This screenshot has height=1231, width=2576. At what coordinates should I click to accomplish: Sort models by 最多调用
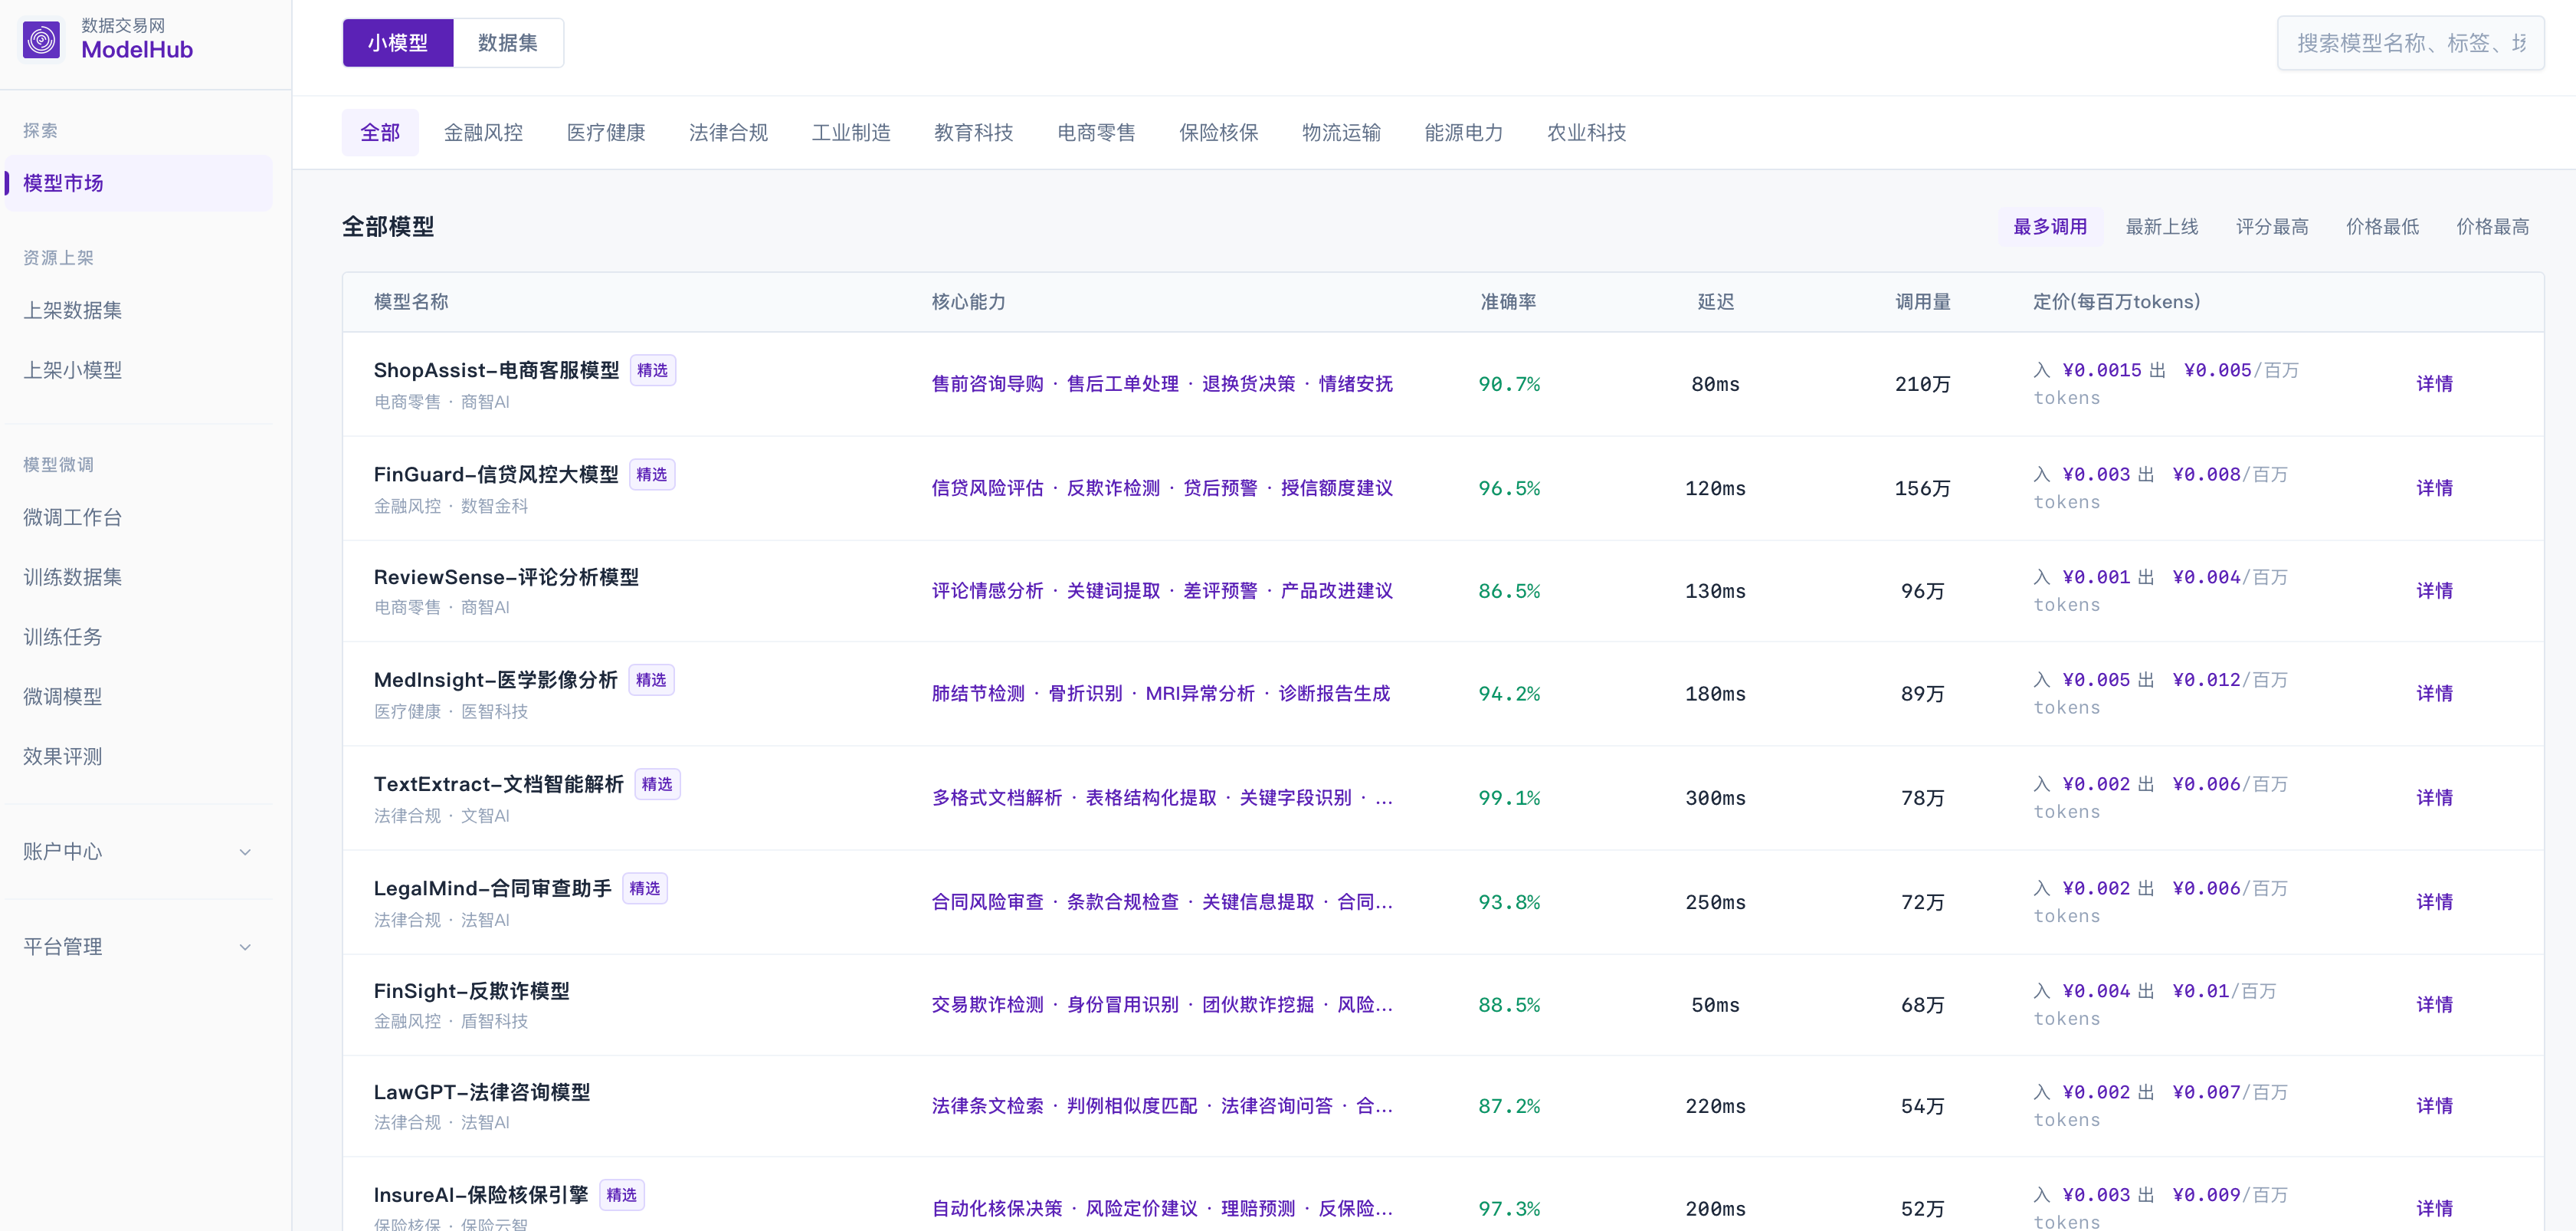(x=2050, y=227)
